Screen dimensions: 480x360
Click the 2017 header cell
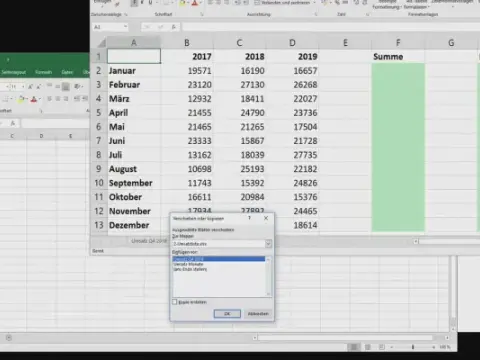pos(187,56)
